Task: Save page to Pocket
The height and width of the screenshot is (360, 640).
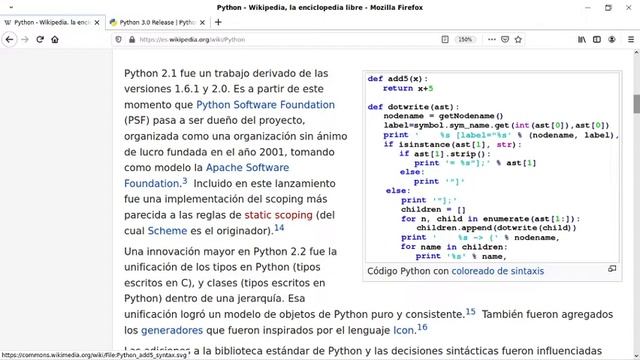Action: point(505,40)
